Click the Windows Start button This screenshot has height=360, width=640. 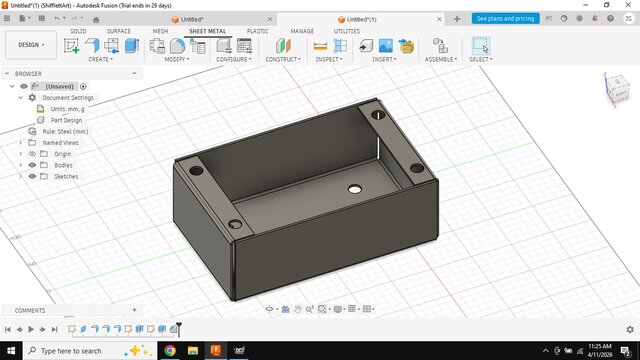click(11, 351)
